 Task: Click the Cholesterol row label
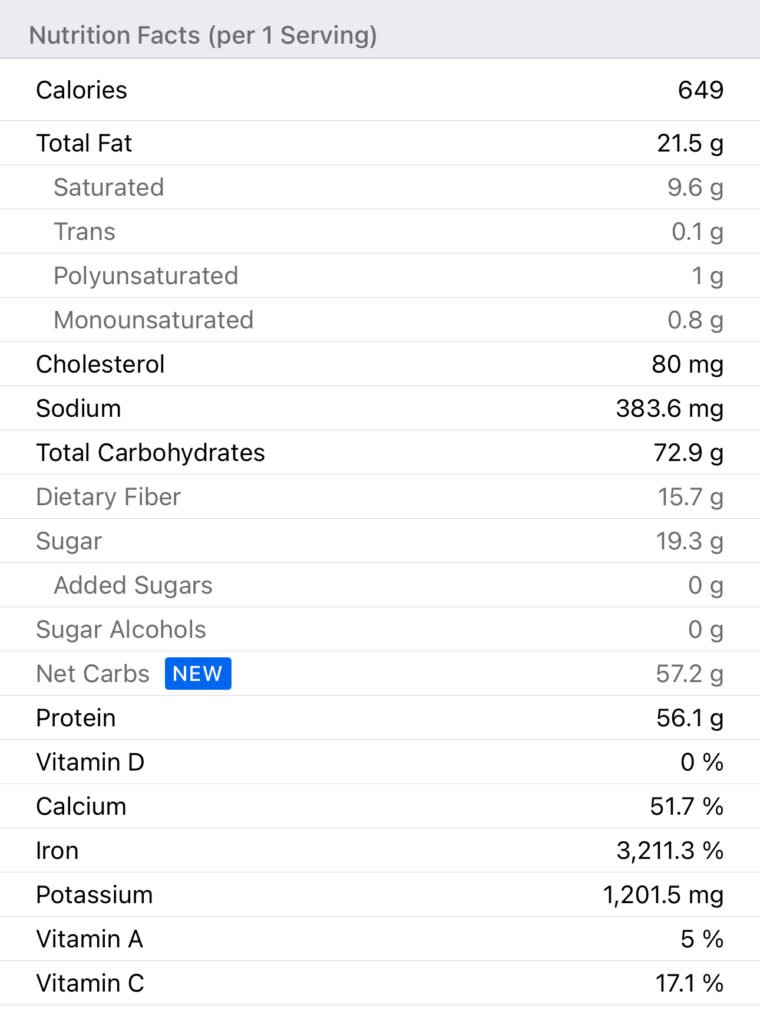(x=100, y=364)
